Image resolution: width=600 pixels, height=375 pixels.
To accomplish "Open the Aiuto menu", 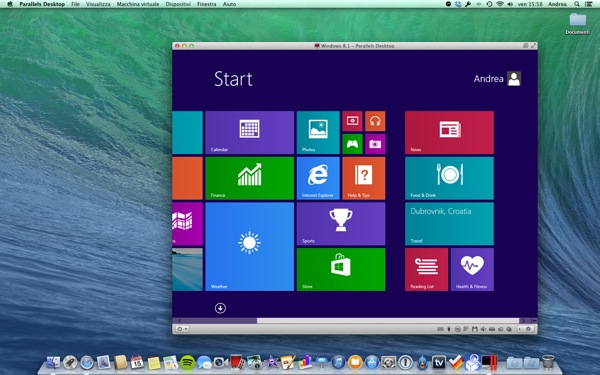I will pyautogui.click(x=229, y=4).
